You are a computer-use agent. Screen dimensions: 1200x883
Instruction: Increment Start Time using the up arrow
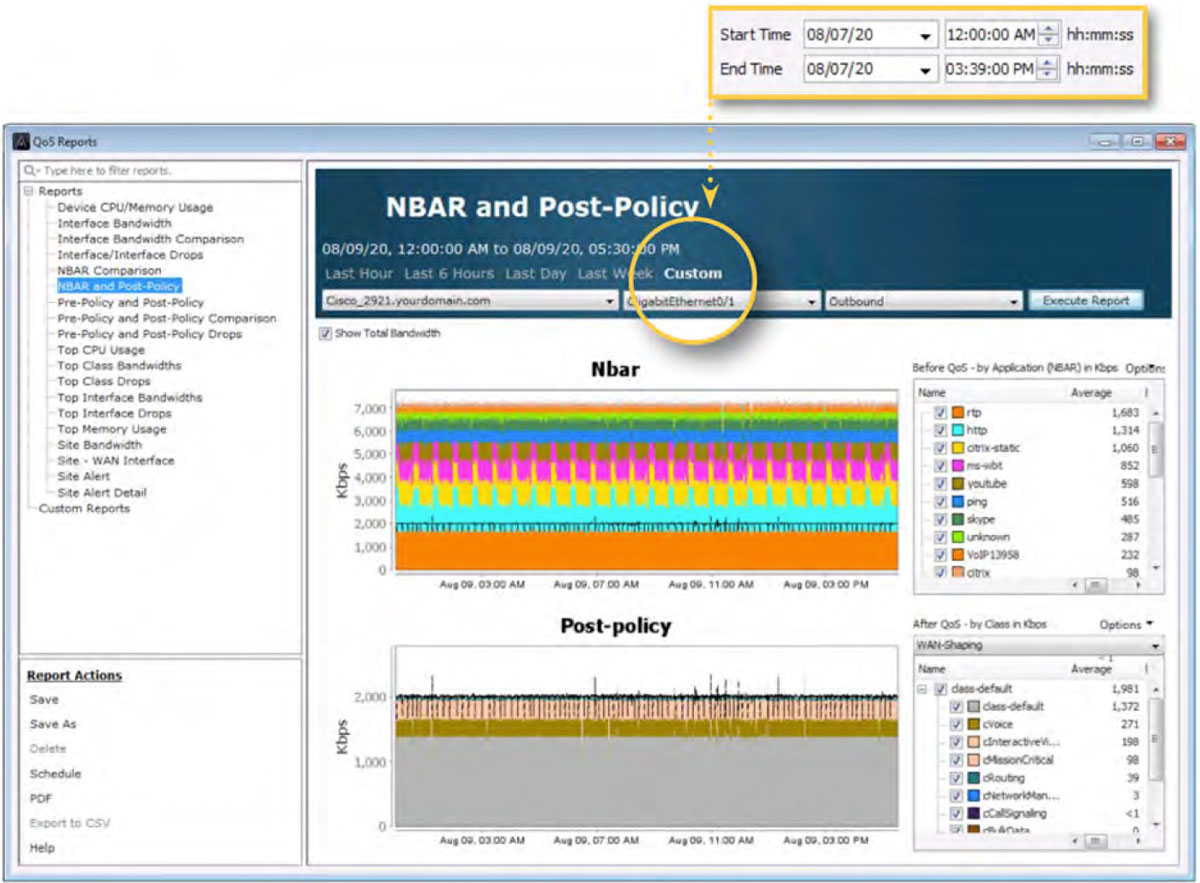(1048, 29)
